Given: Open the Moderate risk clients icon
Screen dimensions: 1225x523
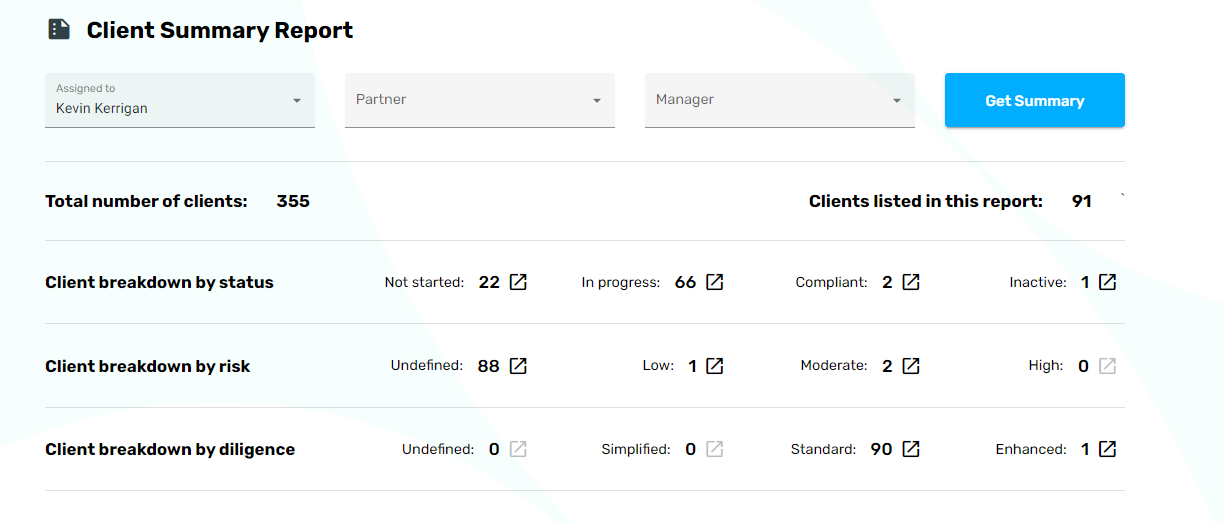Looking at the screenshot, I should pyautogui.click(x=911, y=366).
